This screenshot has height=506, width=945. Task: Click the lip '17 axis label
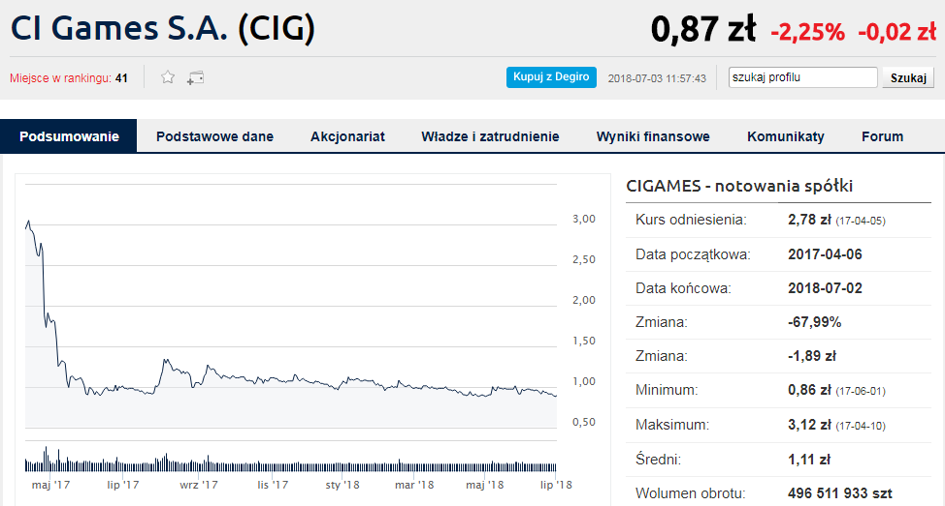[123, 485]
